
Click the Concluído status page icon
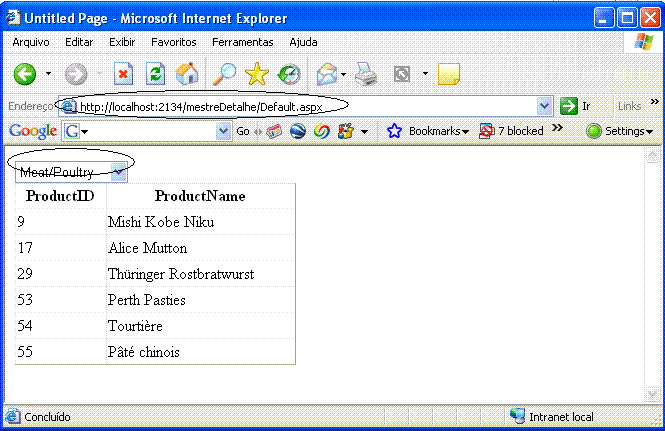click(x=13, y=417)
